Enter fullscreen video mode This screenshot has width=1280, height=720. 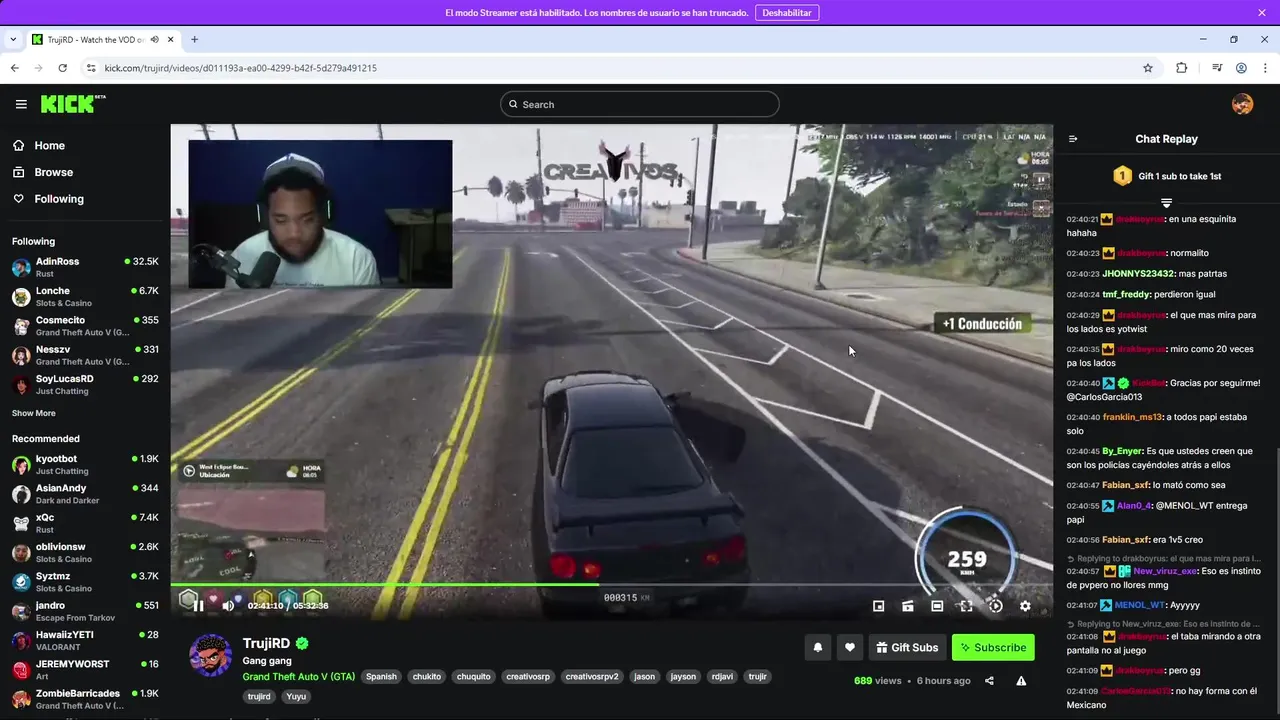click(x=966, y=606)
